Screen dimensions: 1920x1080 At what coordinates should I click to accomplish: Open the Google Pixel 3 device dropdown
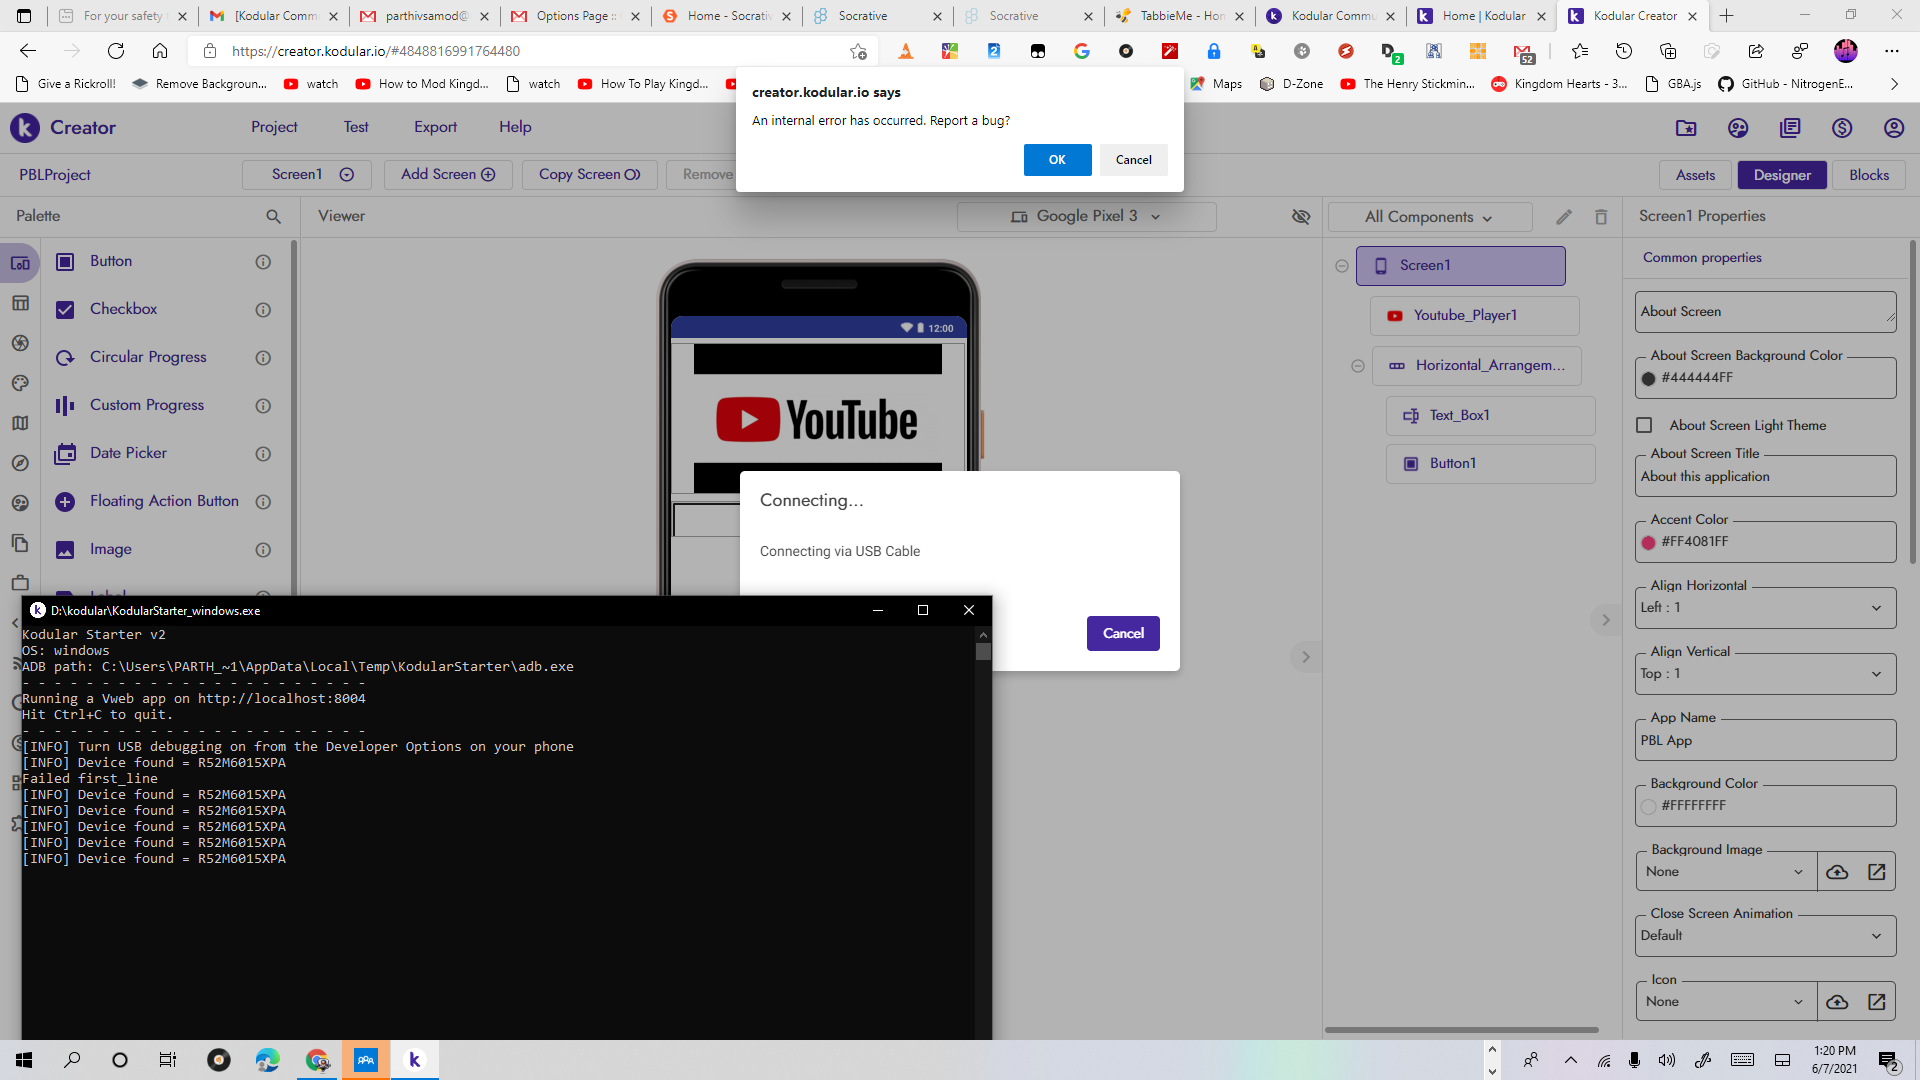pos(1086,217)
